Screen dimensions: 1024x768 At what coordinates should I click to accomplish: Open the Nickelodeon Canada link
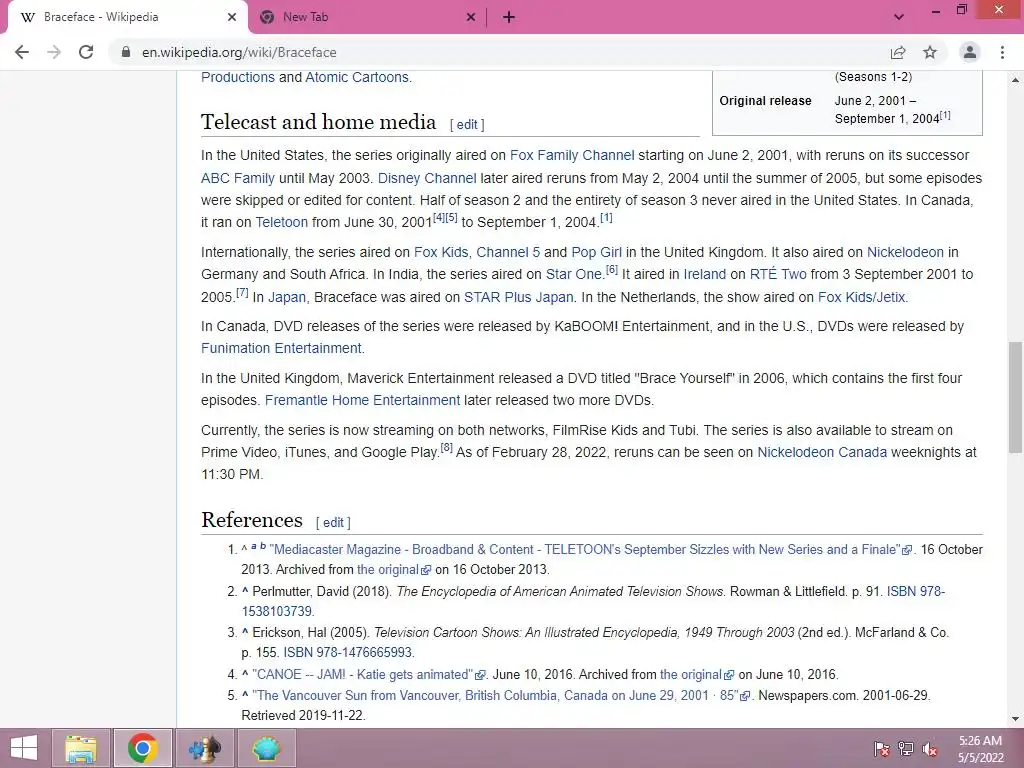(x=822, y=452)
